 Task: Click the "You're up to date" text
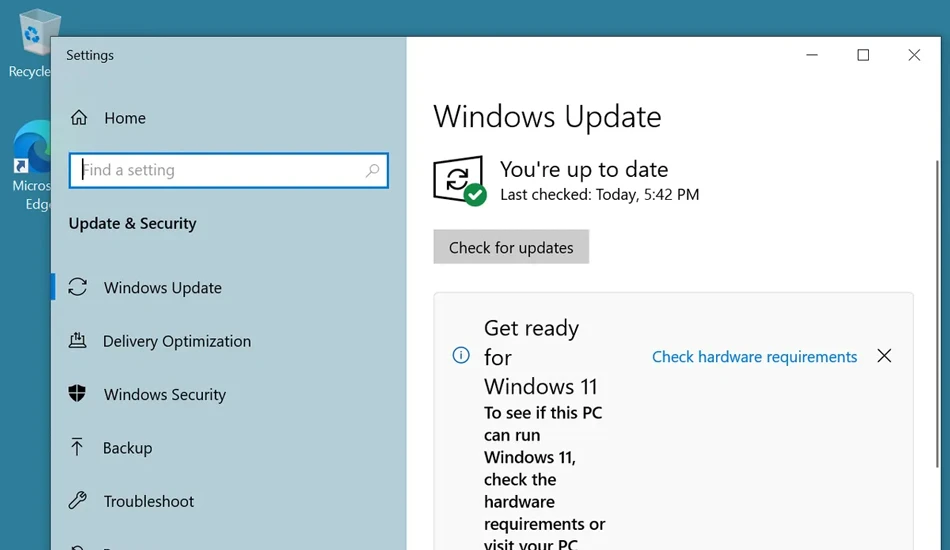point(584,170)
